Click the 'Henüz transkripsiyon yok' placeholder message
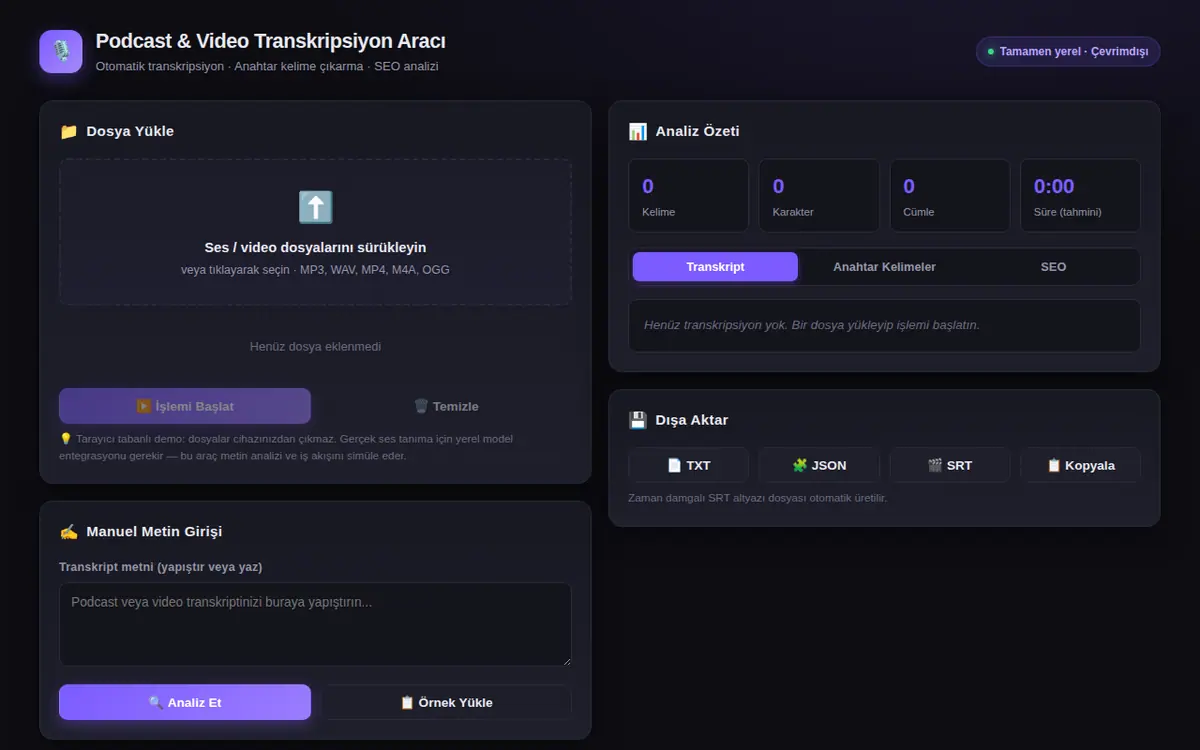This screenshot has width=1200, height=750. [x=812, y=325]
